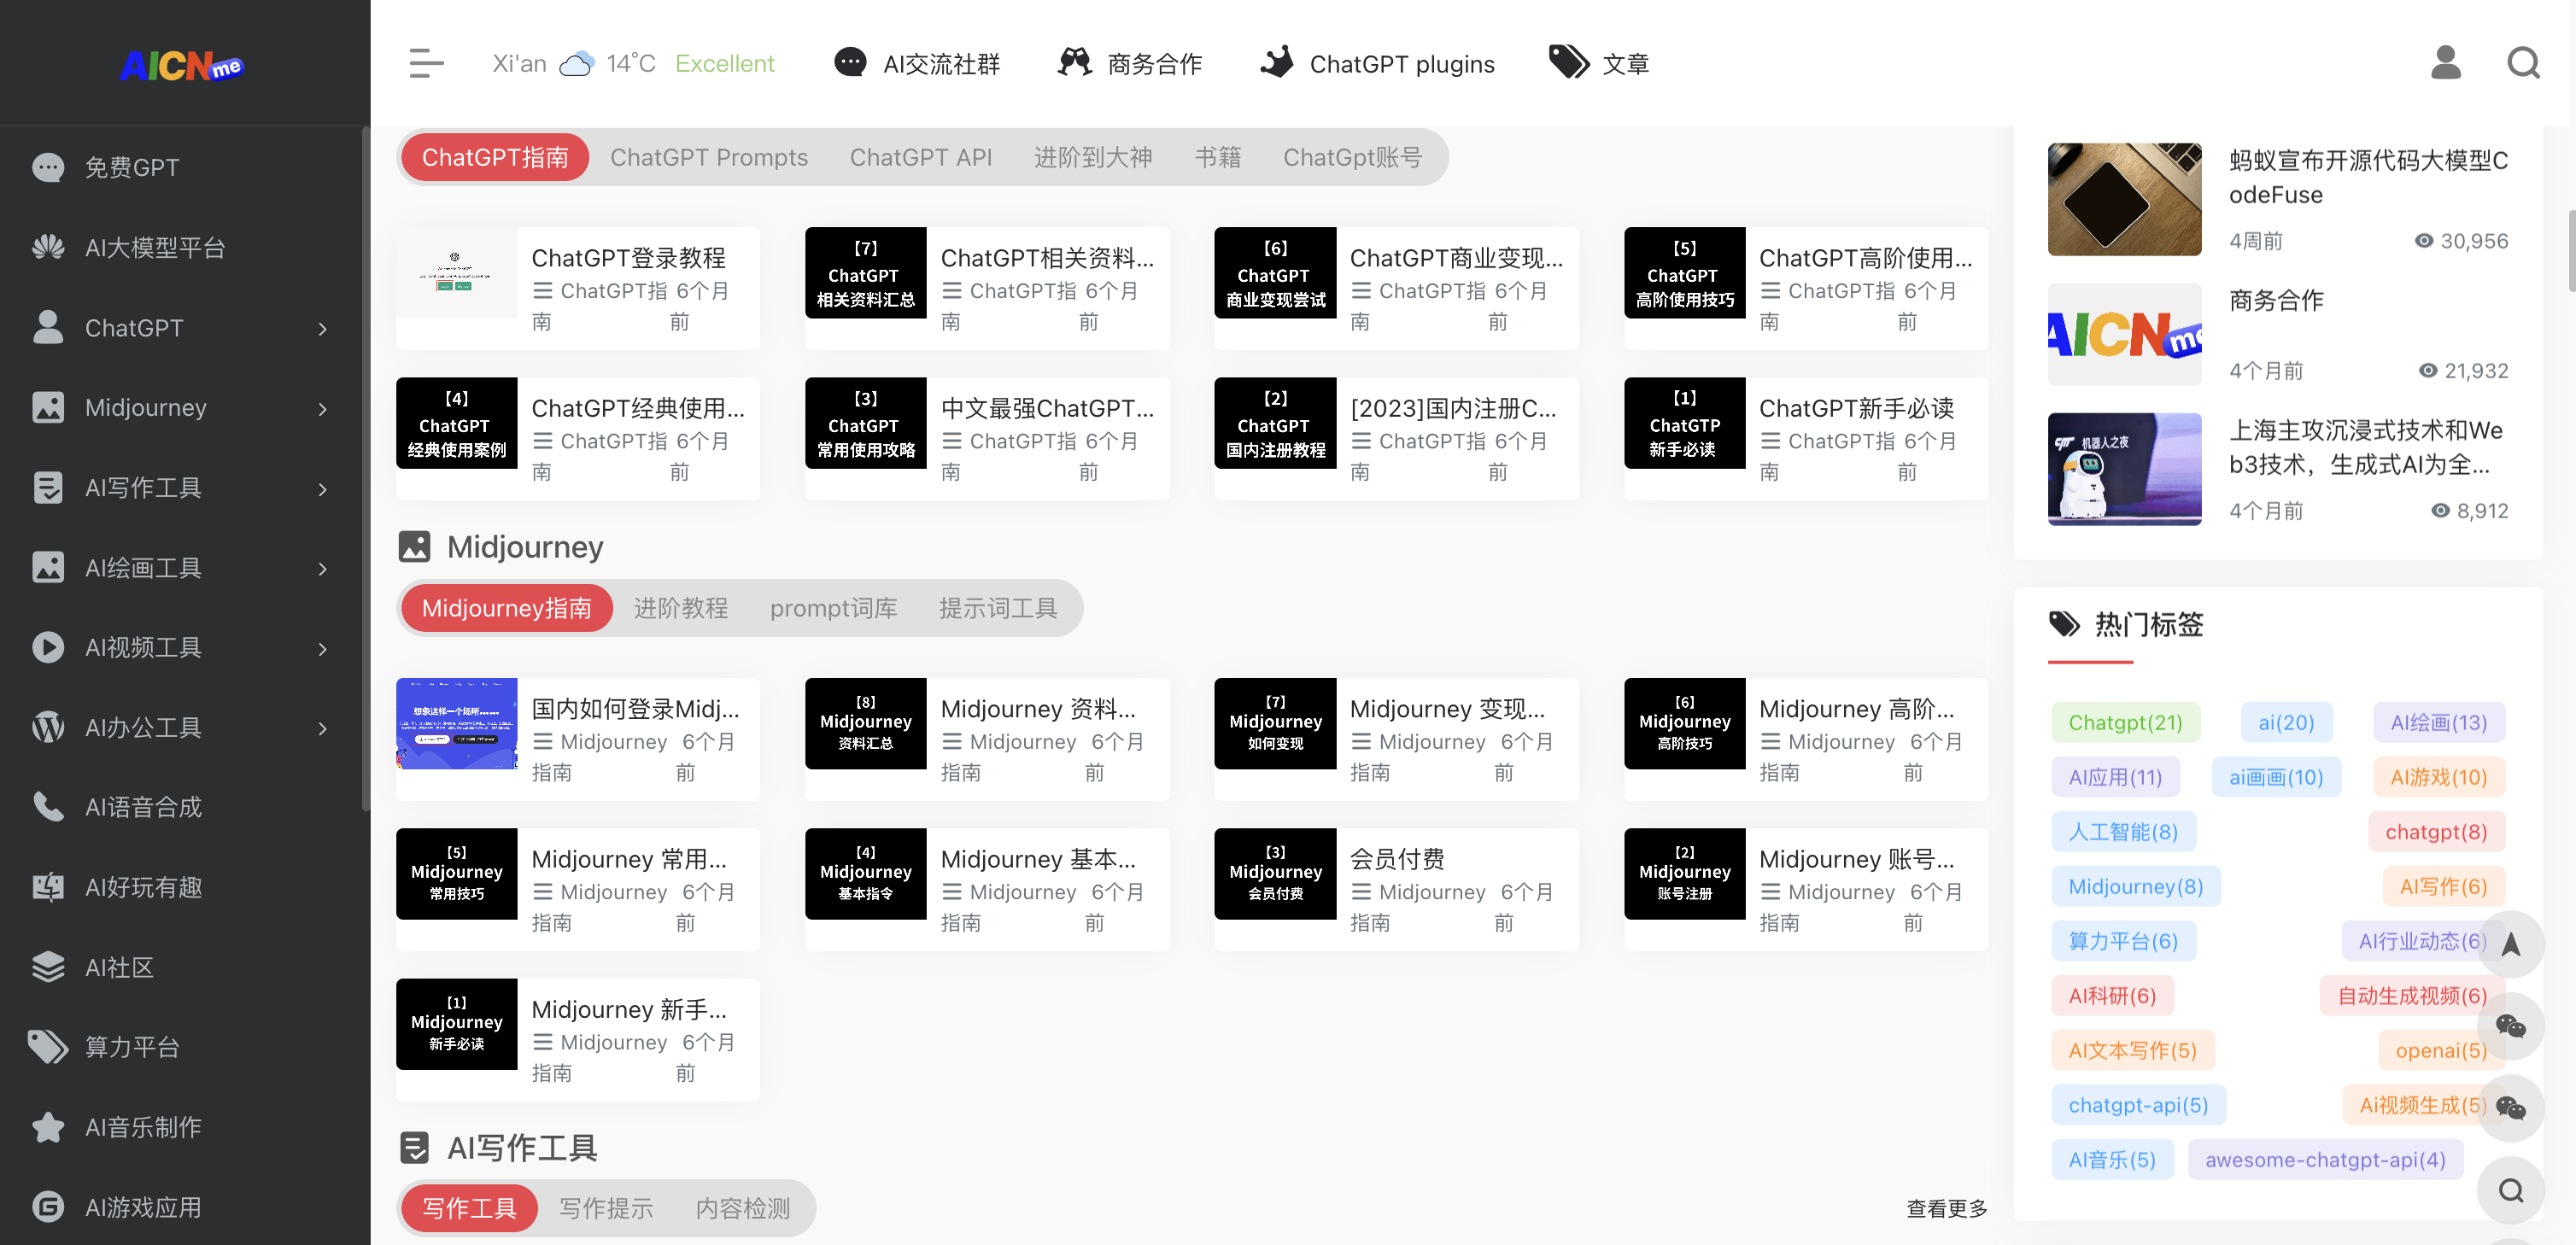Open the ChatGPT登录教程 card

coord(577,288)
